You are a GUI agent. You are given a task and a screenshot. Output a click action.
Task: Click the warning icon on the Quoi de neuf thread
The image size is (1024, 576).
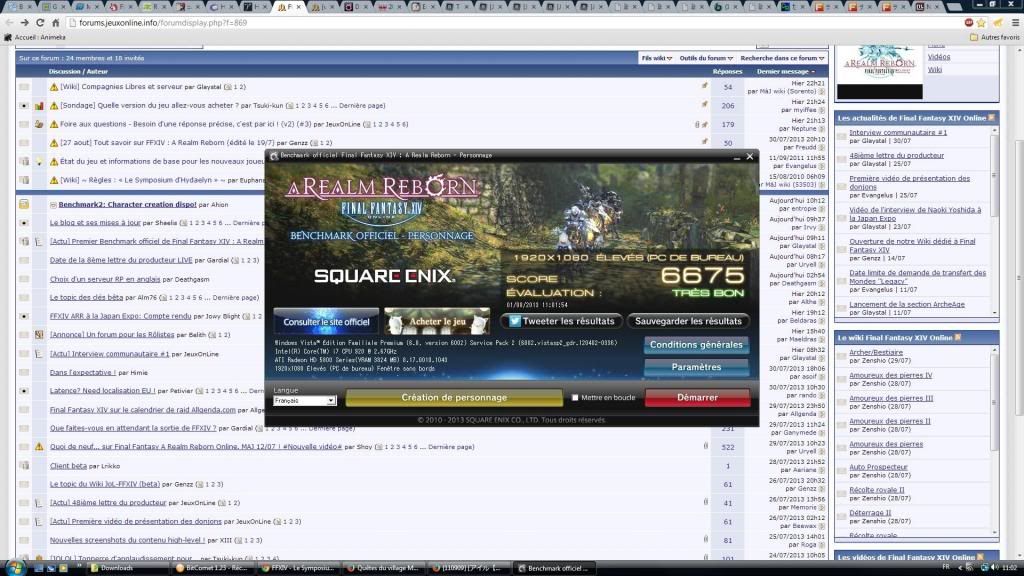click(39, 447)
